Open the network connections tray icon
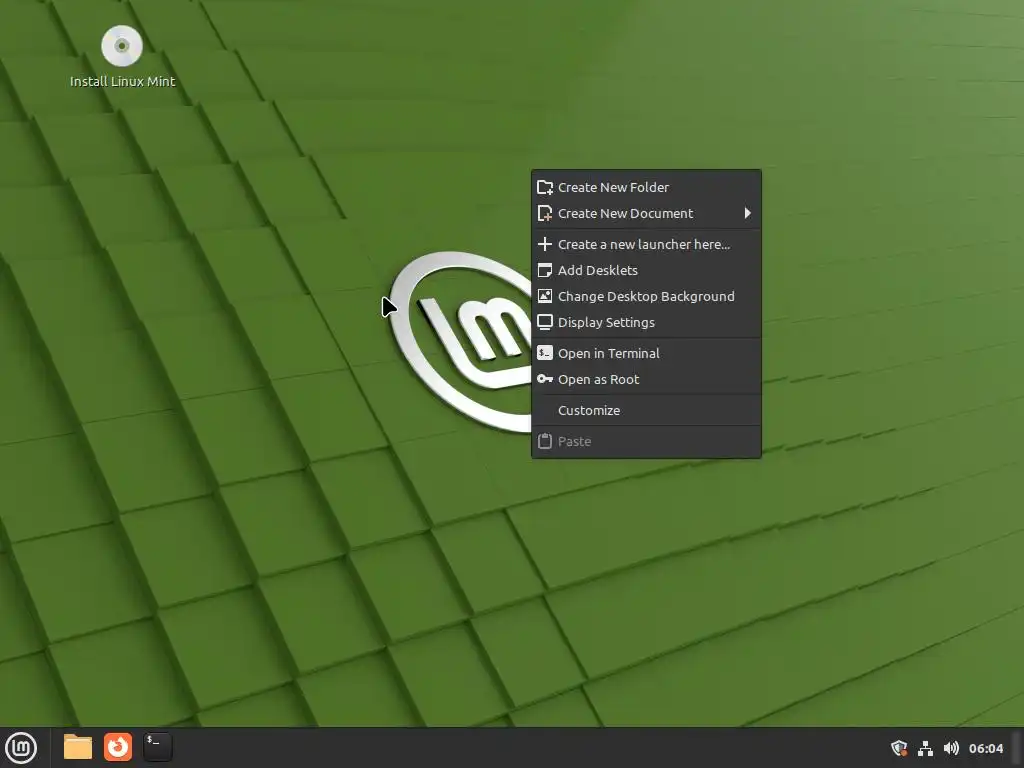This screenshot has width=1024, height=768. pyautogui.click(x=925, y=748)
